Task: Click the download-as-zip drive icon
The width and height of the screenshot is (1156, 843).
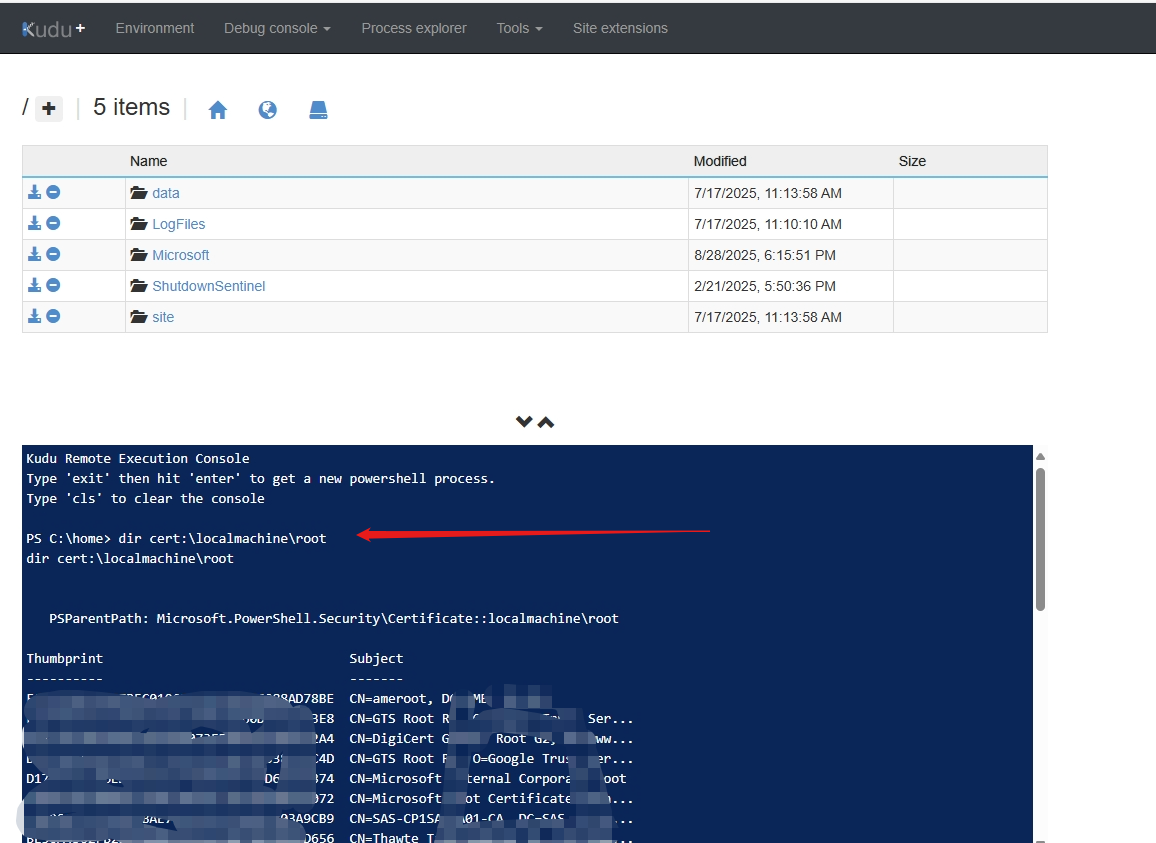Action: [x=318, y=109]
